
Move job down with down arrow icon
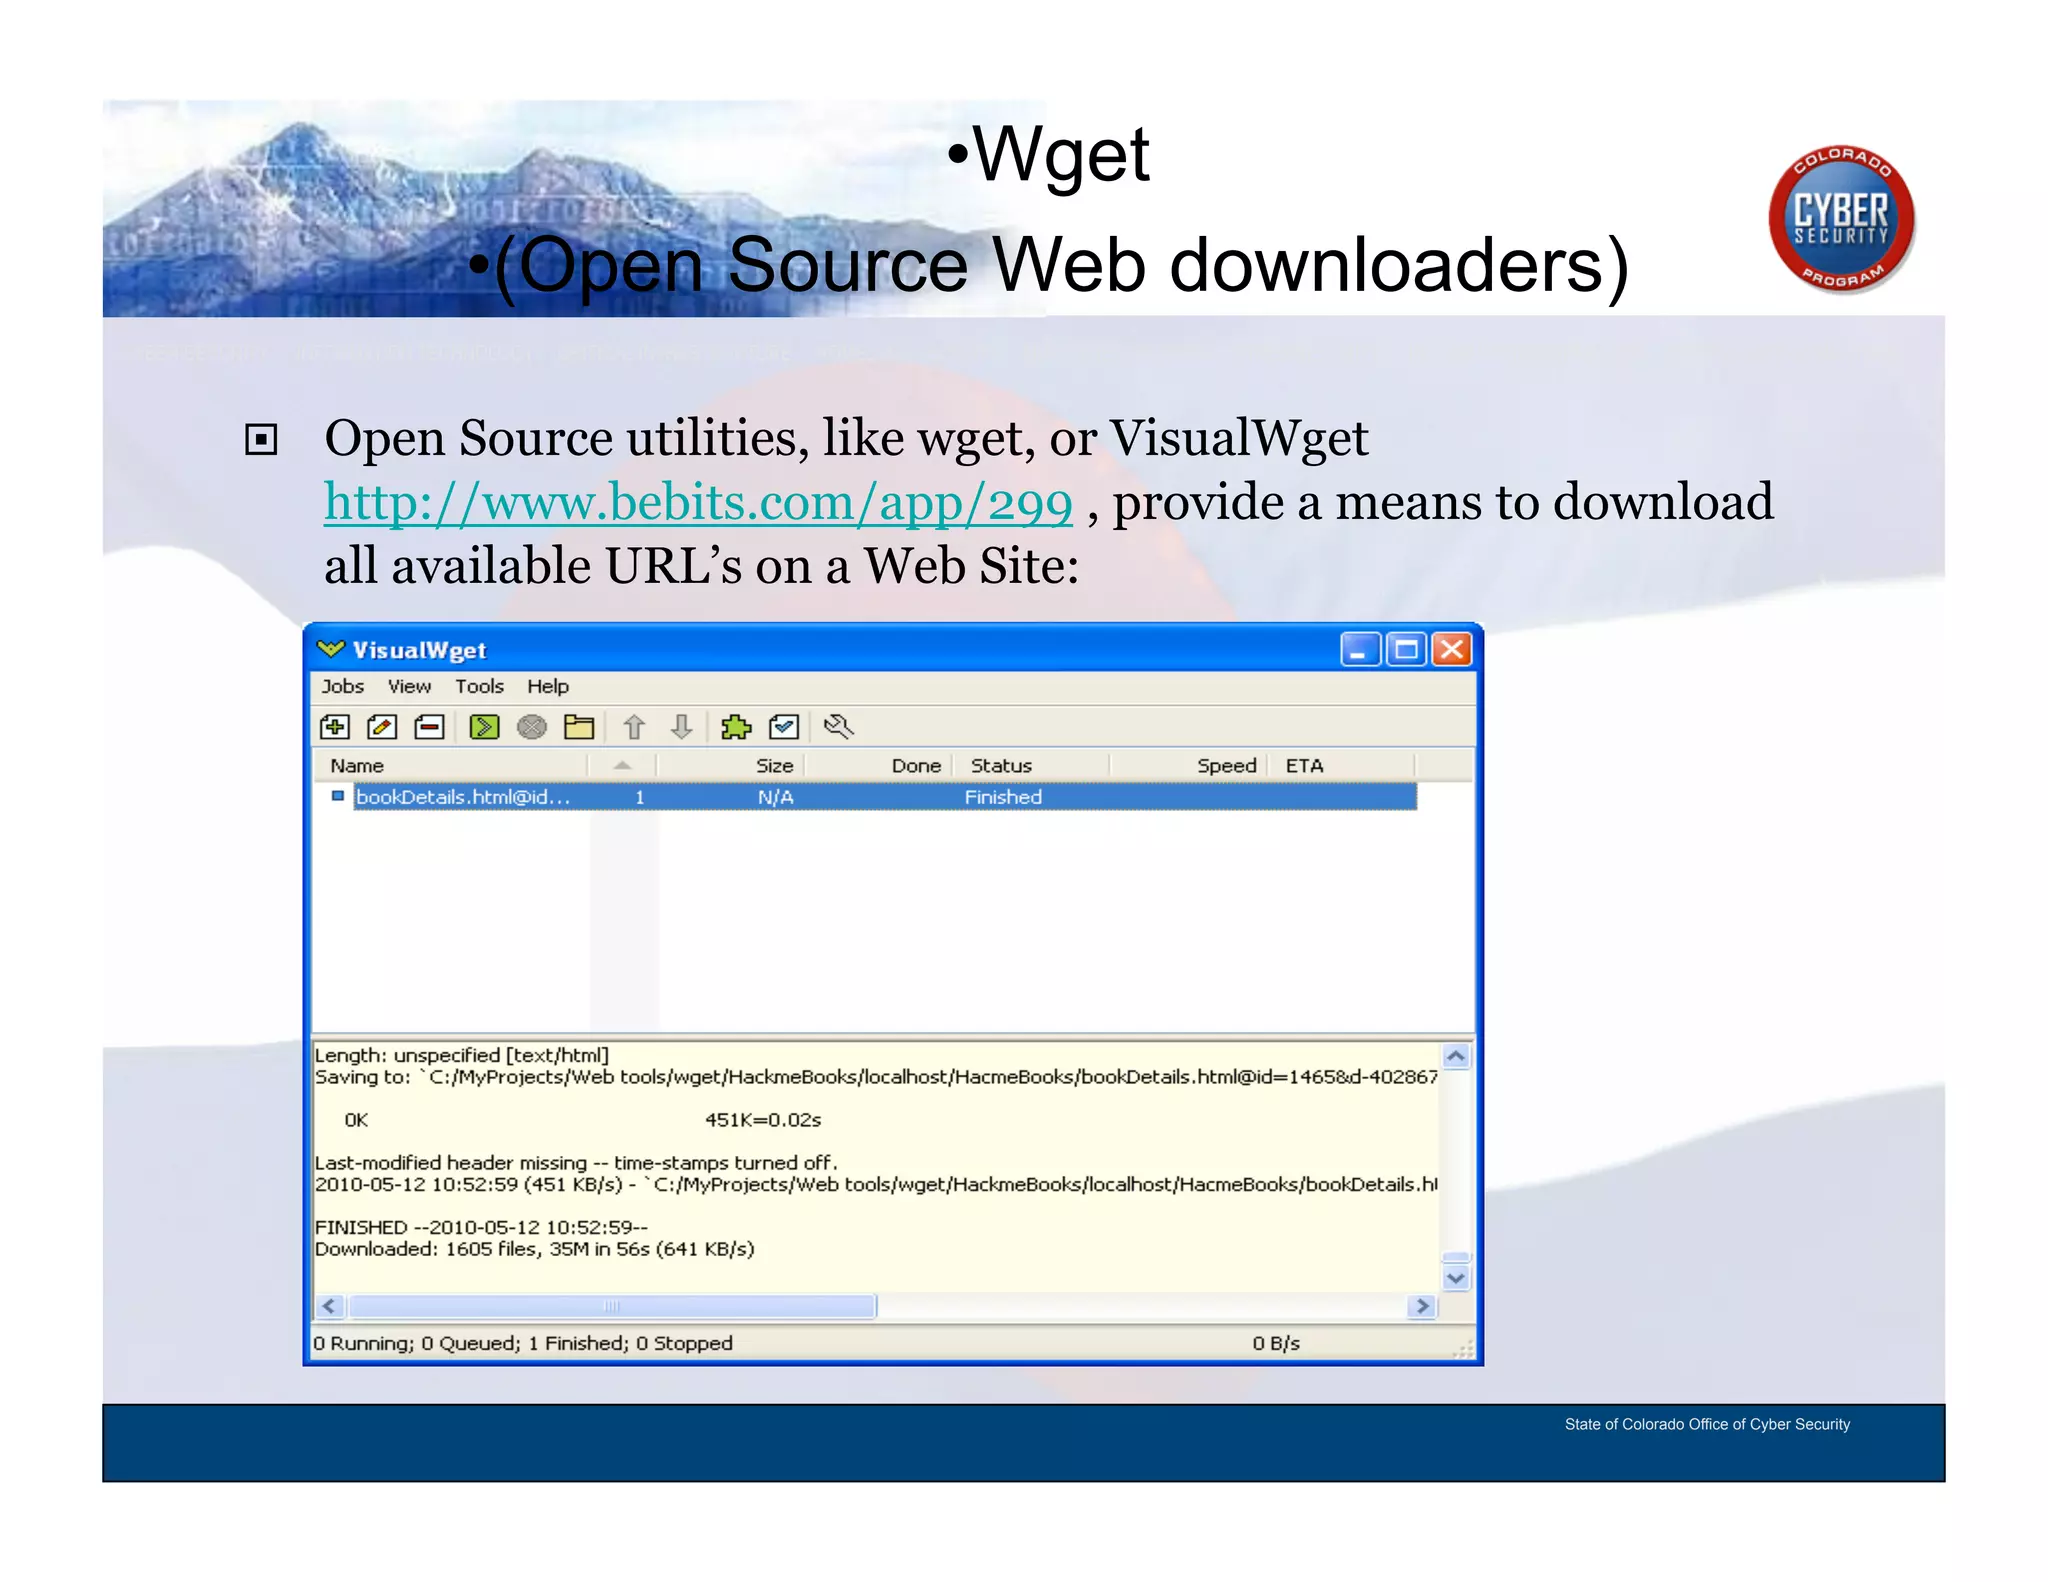(682, 727)
